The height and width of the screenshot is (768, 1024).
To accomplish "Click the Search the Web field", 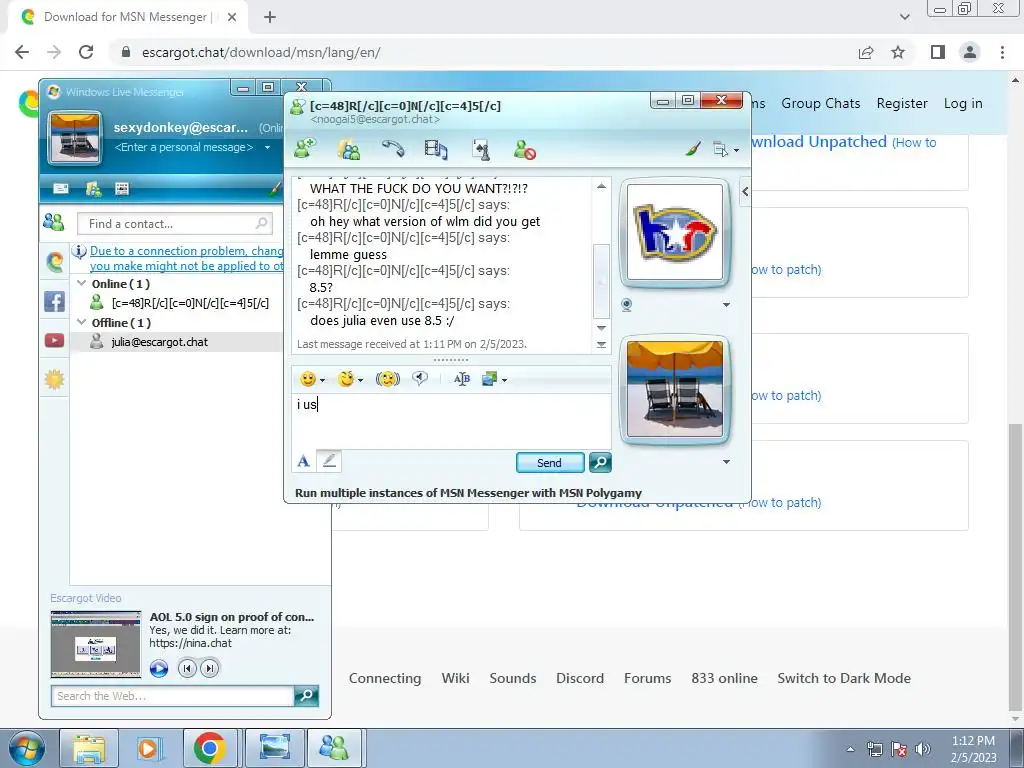I will click(x=172, y=696).
